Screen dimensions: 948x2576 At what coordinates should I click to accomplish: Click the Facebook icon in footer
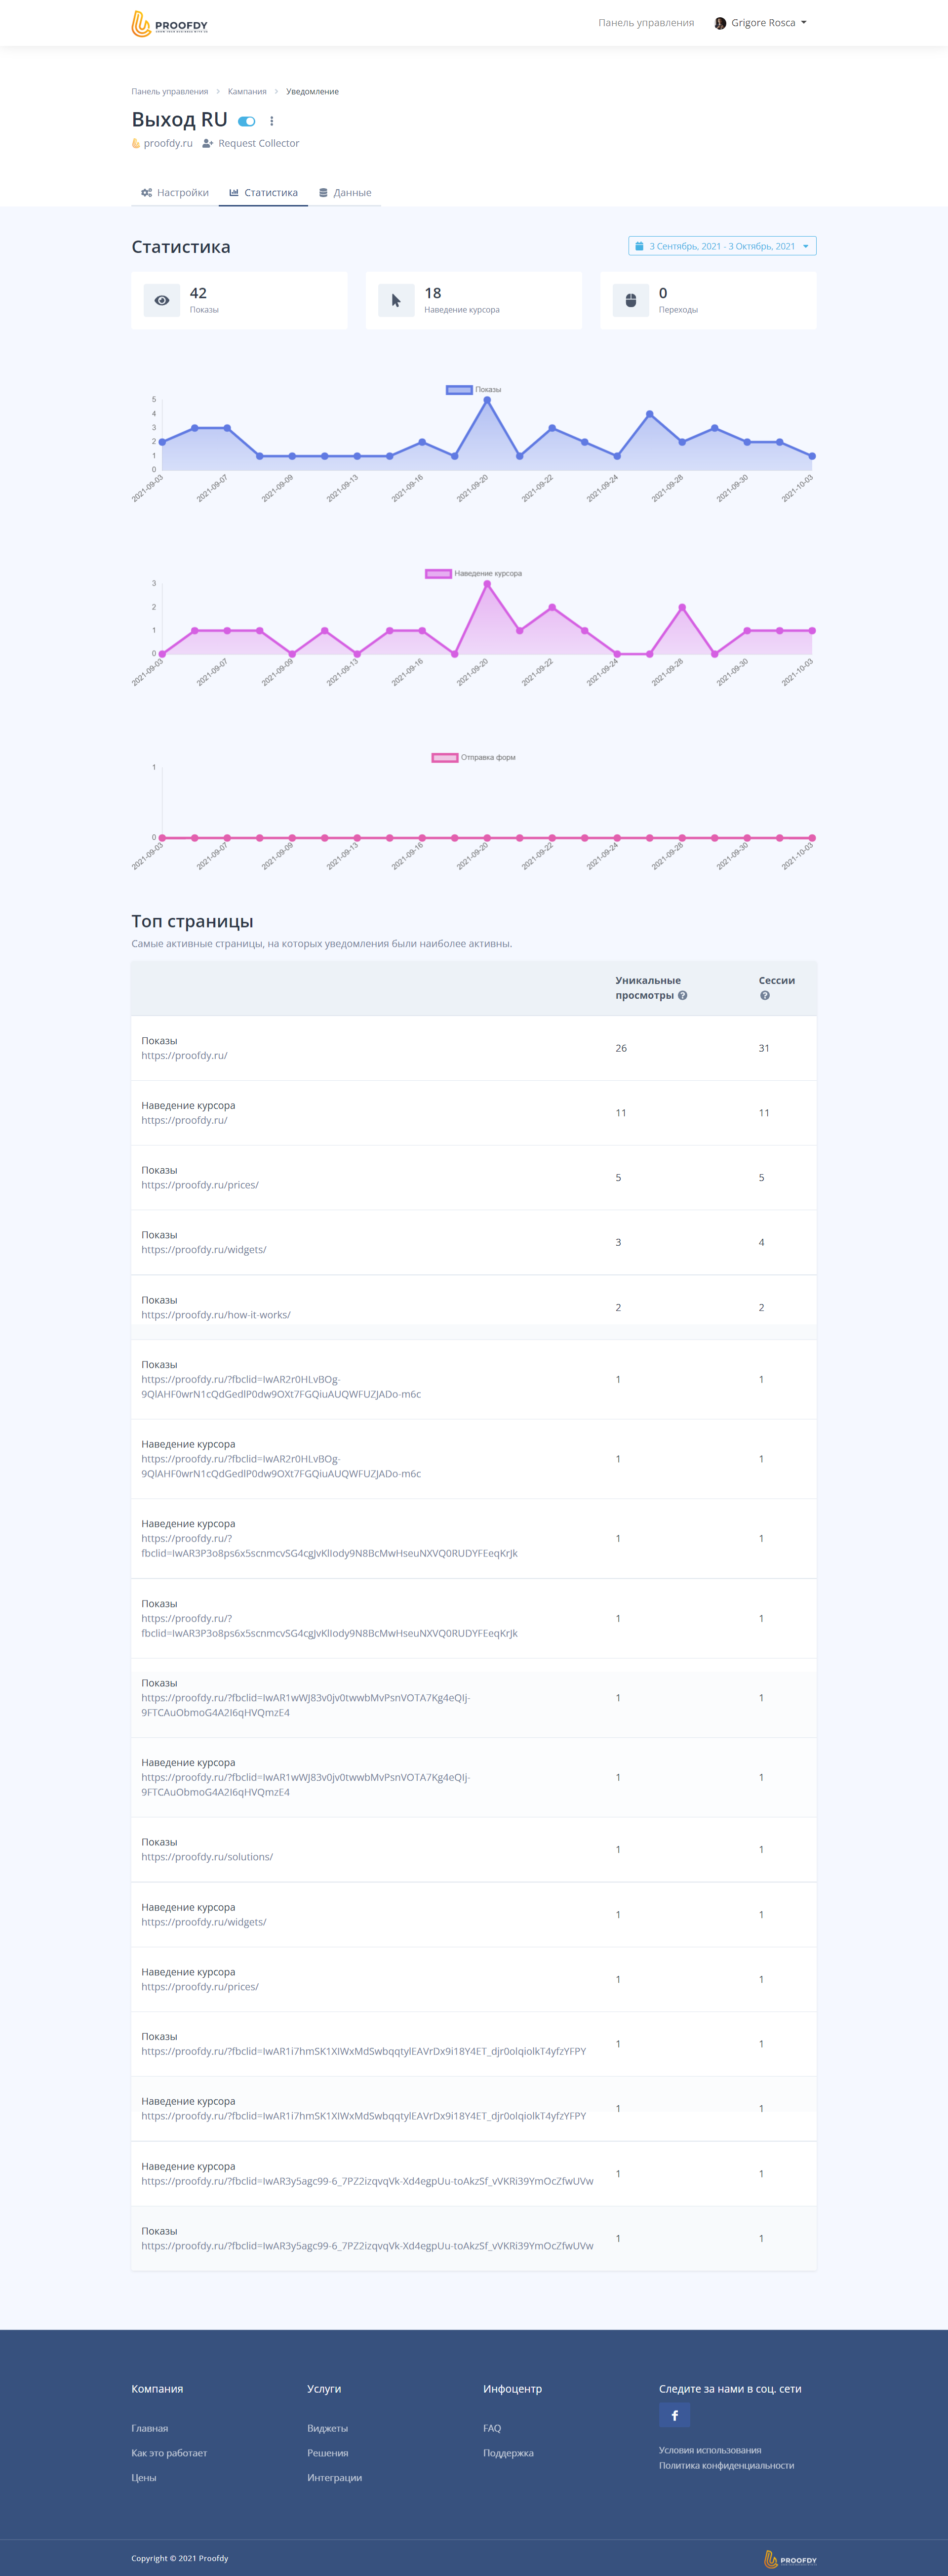(674, 2415)
